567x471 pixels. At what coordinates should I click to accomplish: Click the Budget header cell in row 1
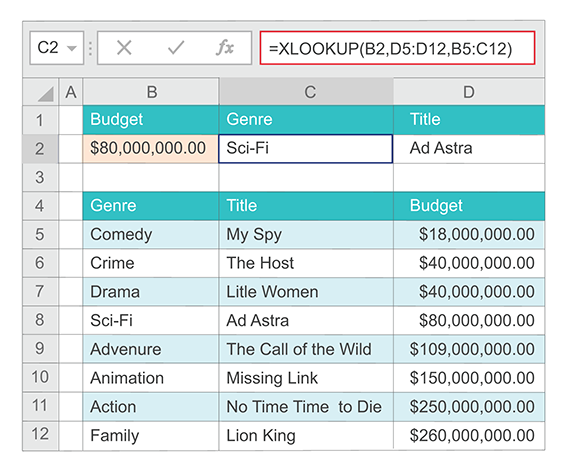tap(151, 120)
